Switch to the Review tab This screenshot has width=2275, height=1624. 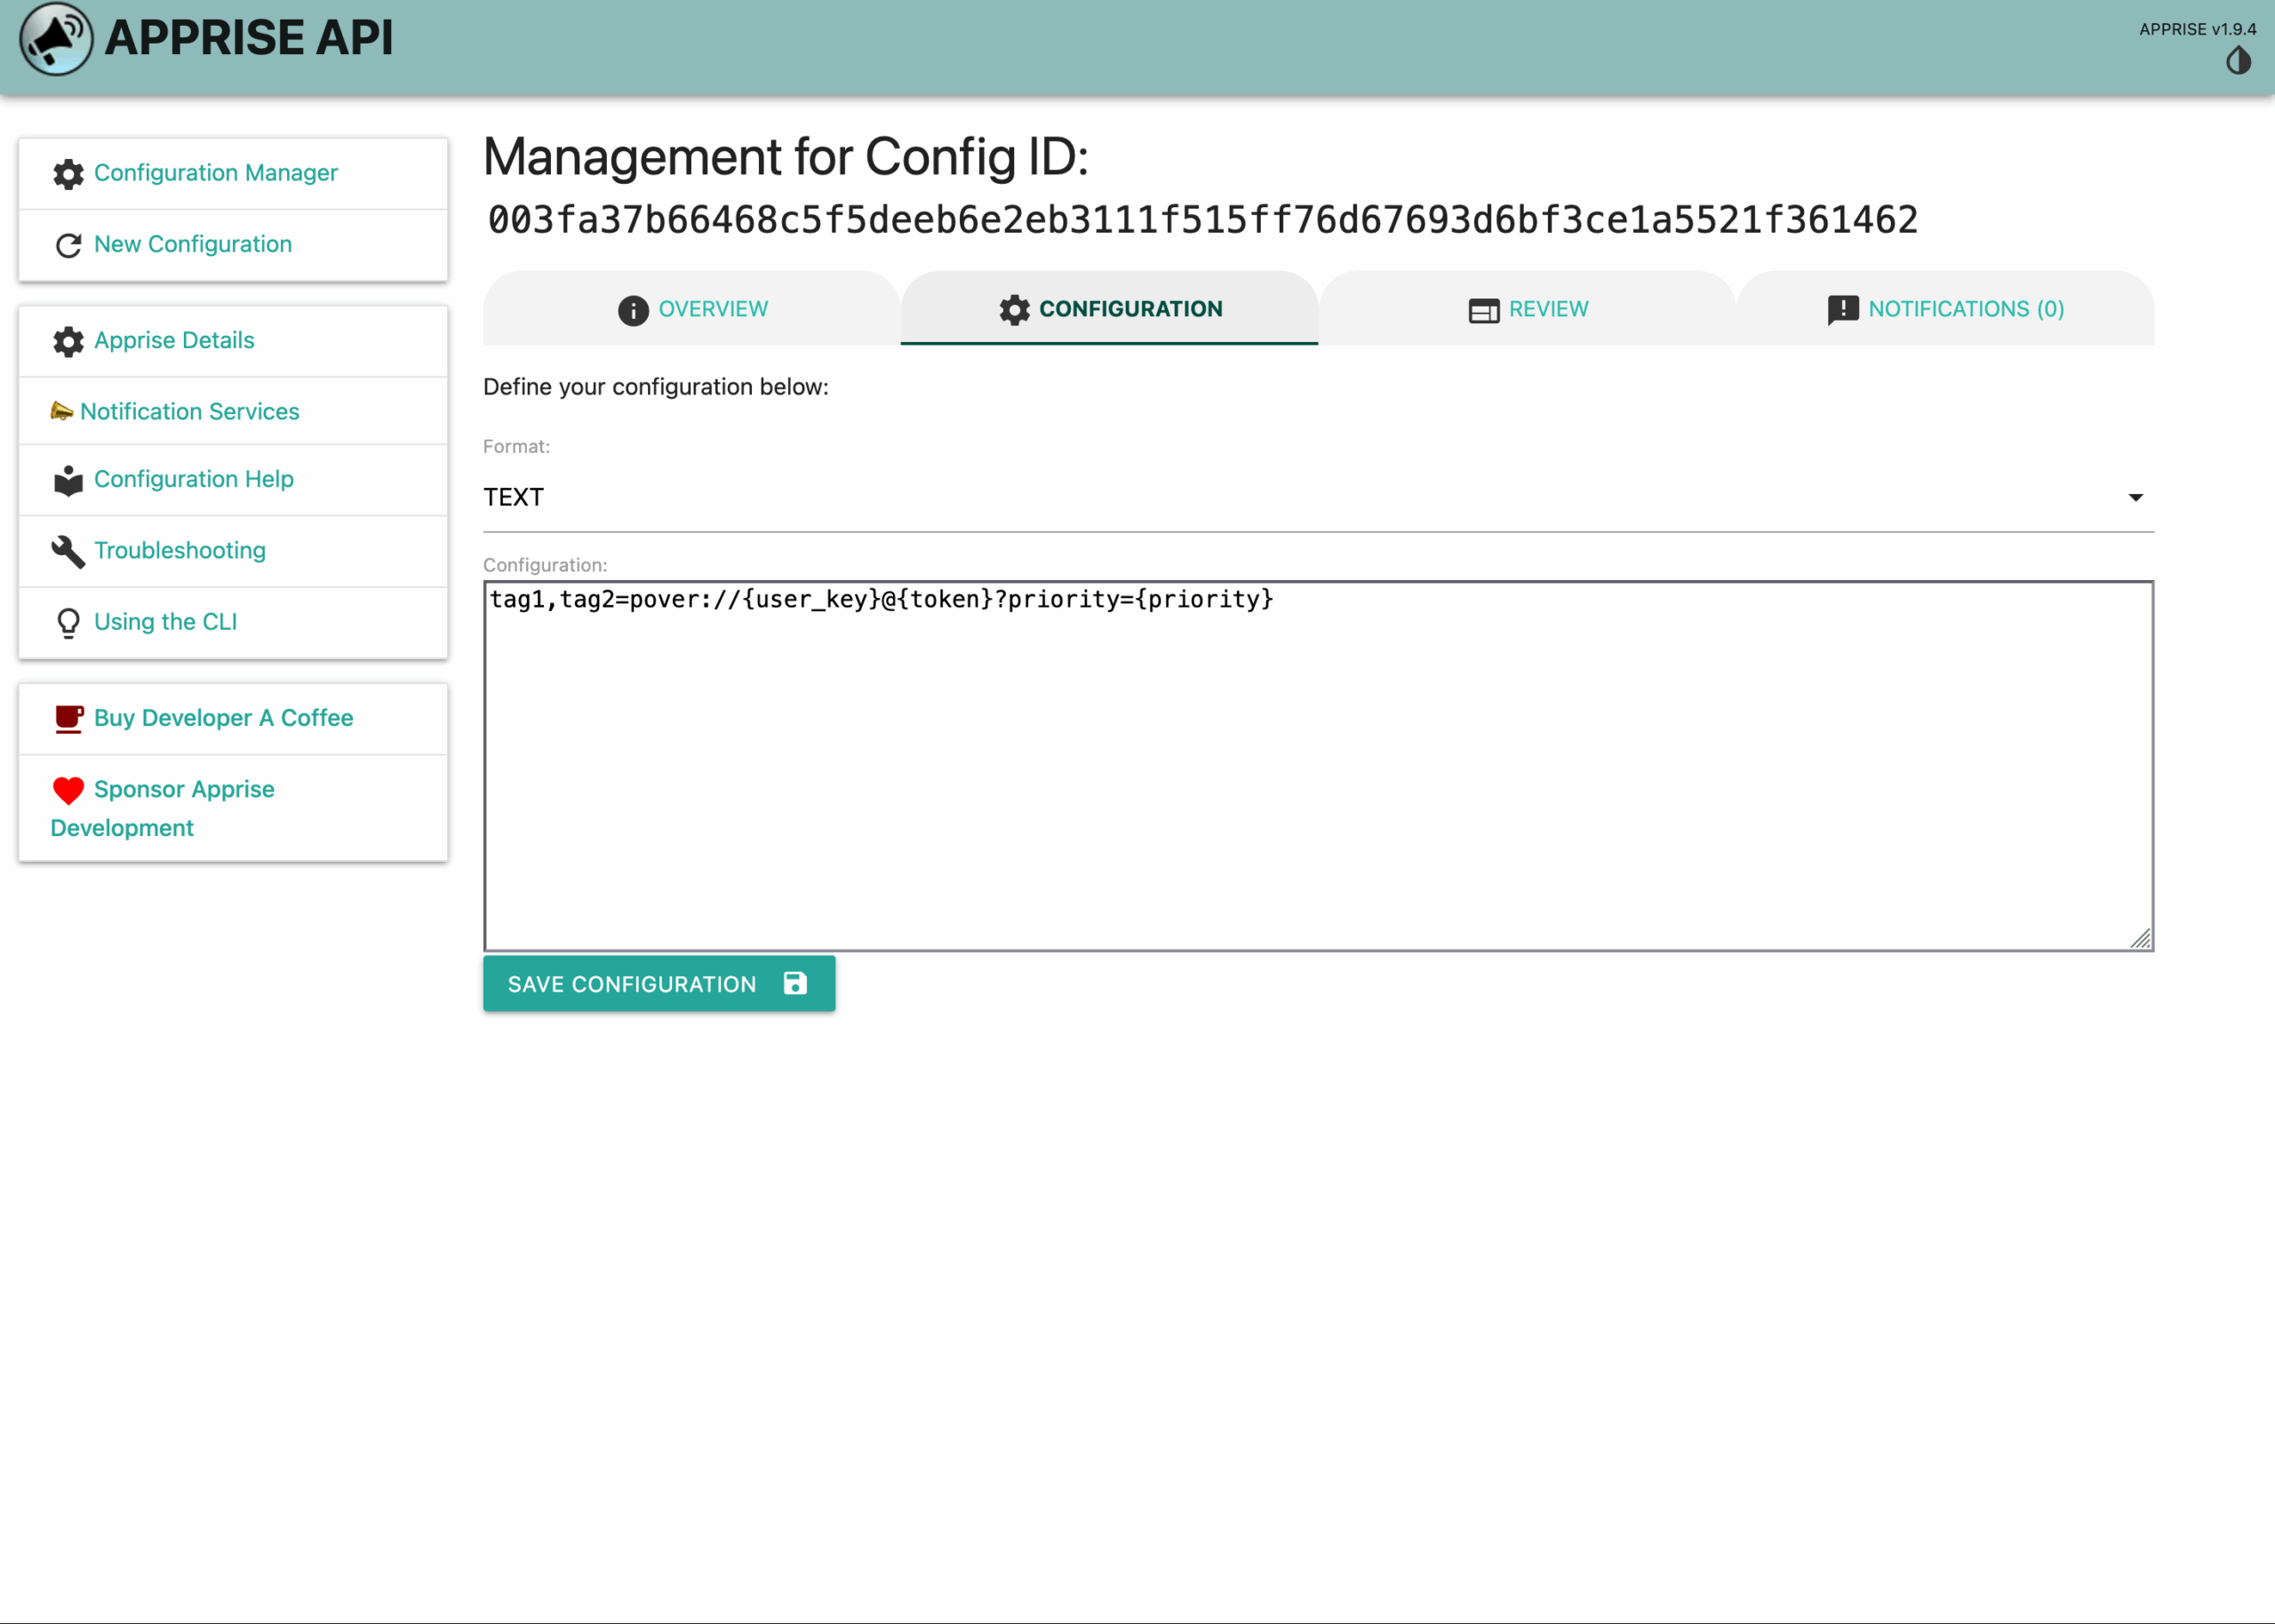1527,308
